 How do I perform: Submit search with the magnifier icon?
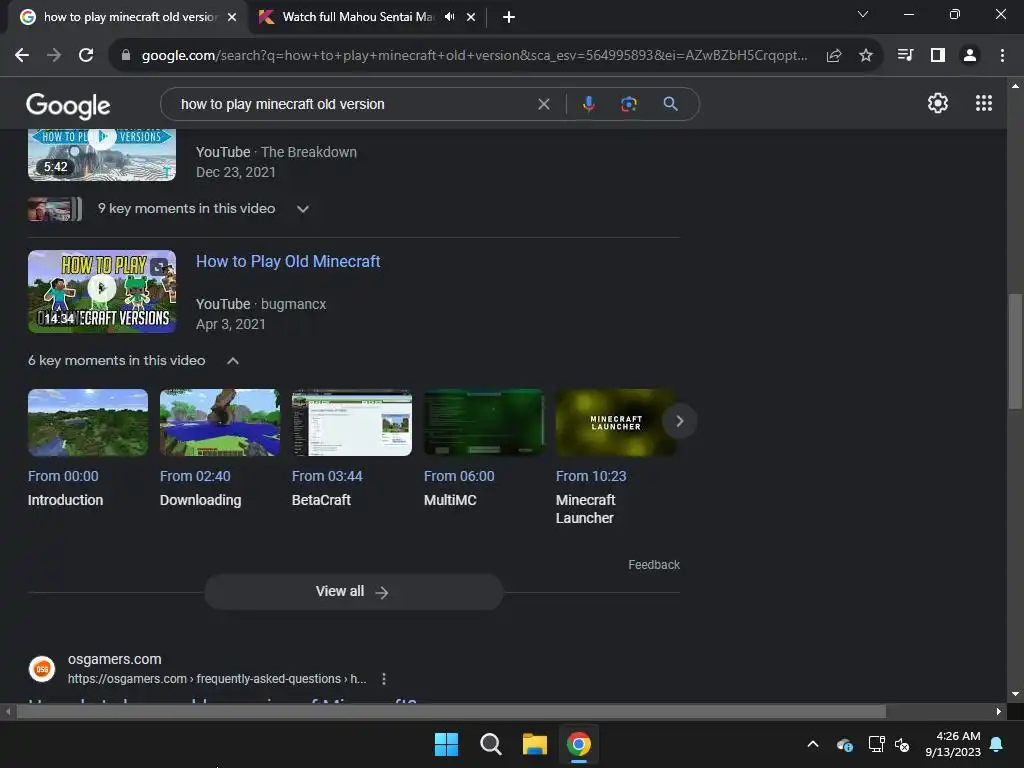pos(671,104)
